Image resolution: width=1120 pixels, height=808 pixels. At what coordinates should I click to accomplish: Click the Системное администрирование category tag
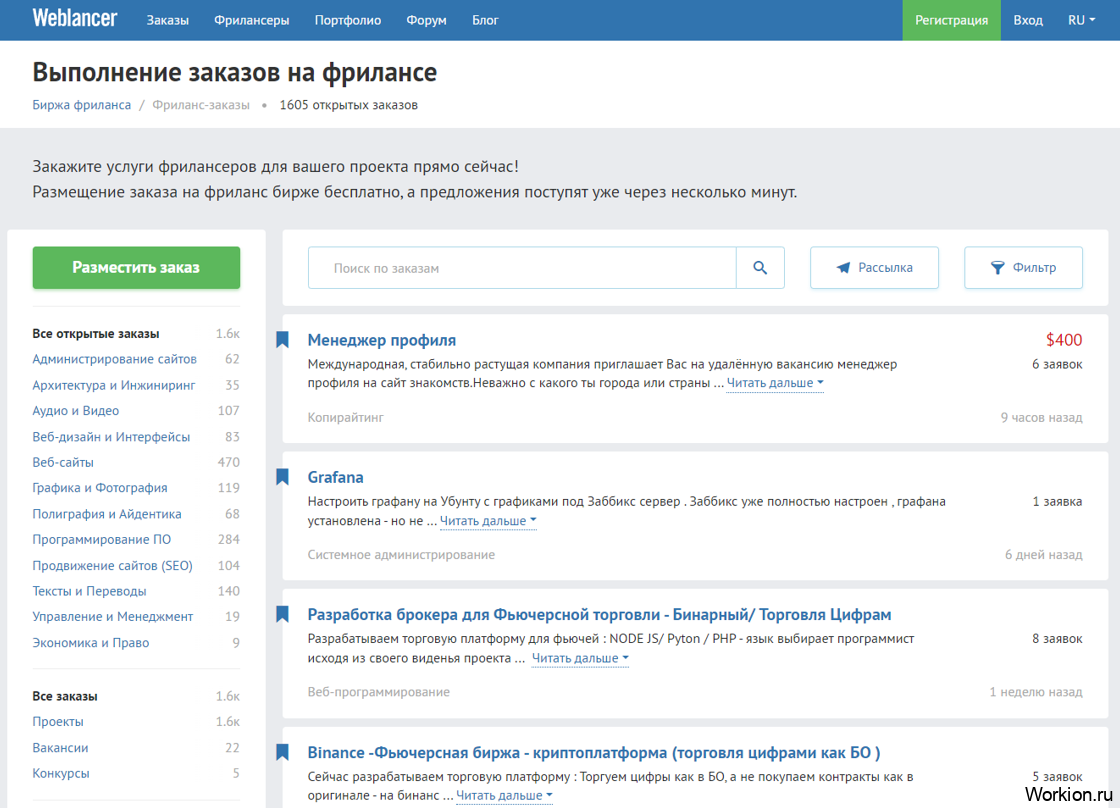[401, 554]
